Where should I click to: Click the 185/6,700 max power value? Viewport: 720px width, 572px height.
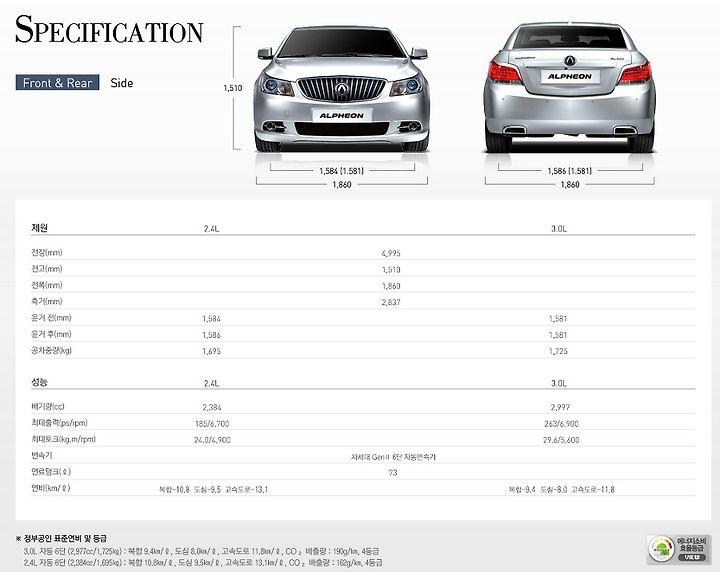[x=212, y=424]
